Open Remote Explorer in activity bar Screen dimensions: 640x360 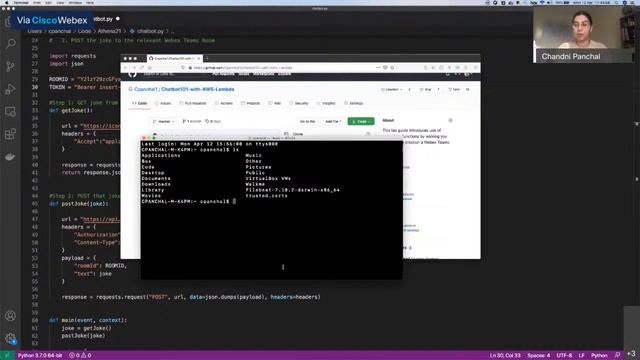pos(11,111)
